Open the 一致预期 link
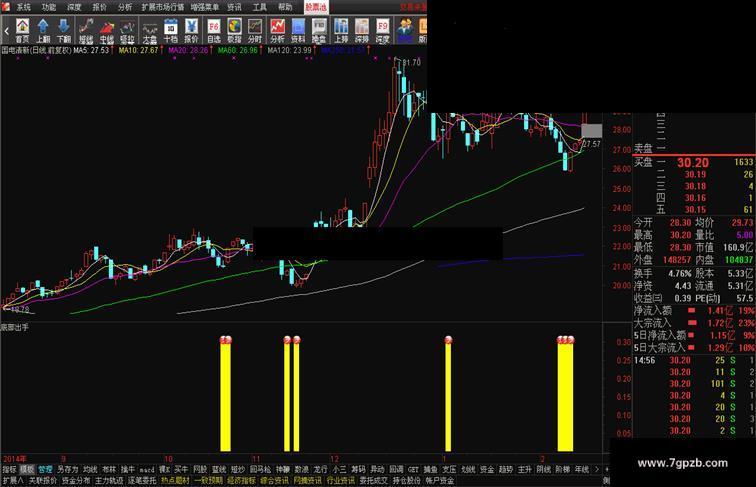This screenshot has height=487, width=756. pyautogui.click(x=208, y=480)
